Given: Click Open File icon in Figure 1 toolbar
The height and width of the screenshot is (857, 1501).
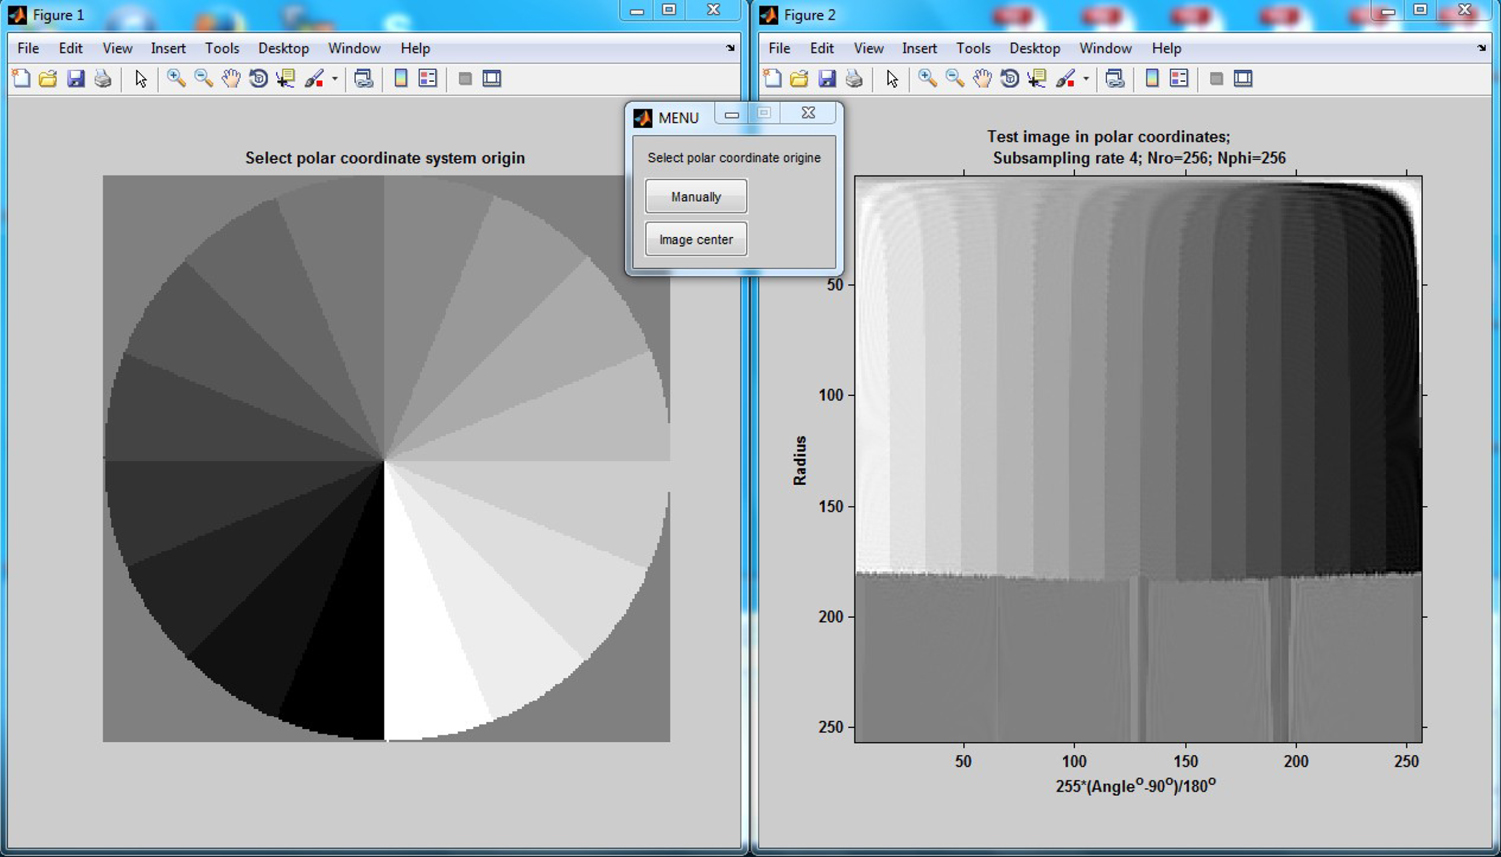Looking at the screenshot, I should [x=48, y=79].
